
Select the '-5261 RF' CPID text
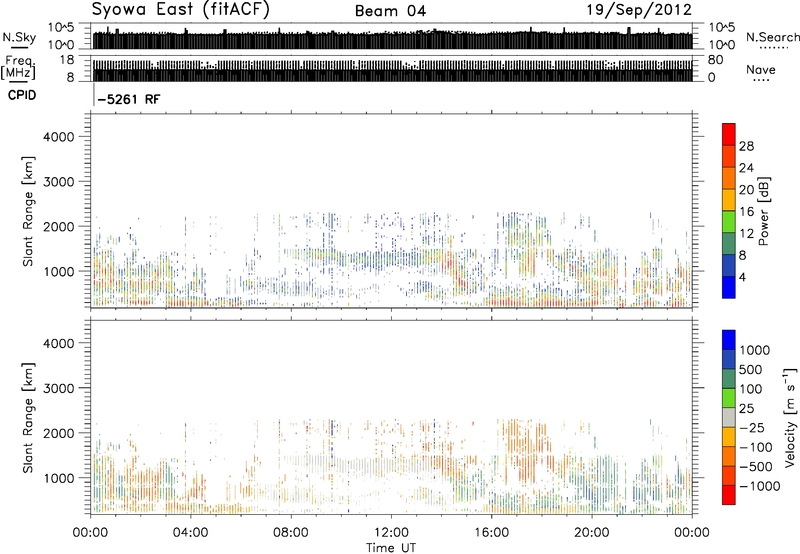[x=129, y=99]
